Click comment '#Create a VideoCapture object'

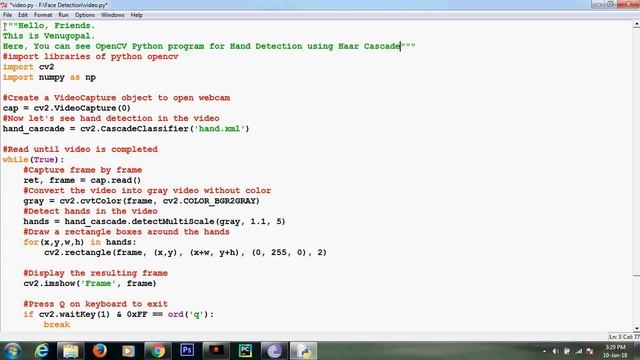116,98
